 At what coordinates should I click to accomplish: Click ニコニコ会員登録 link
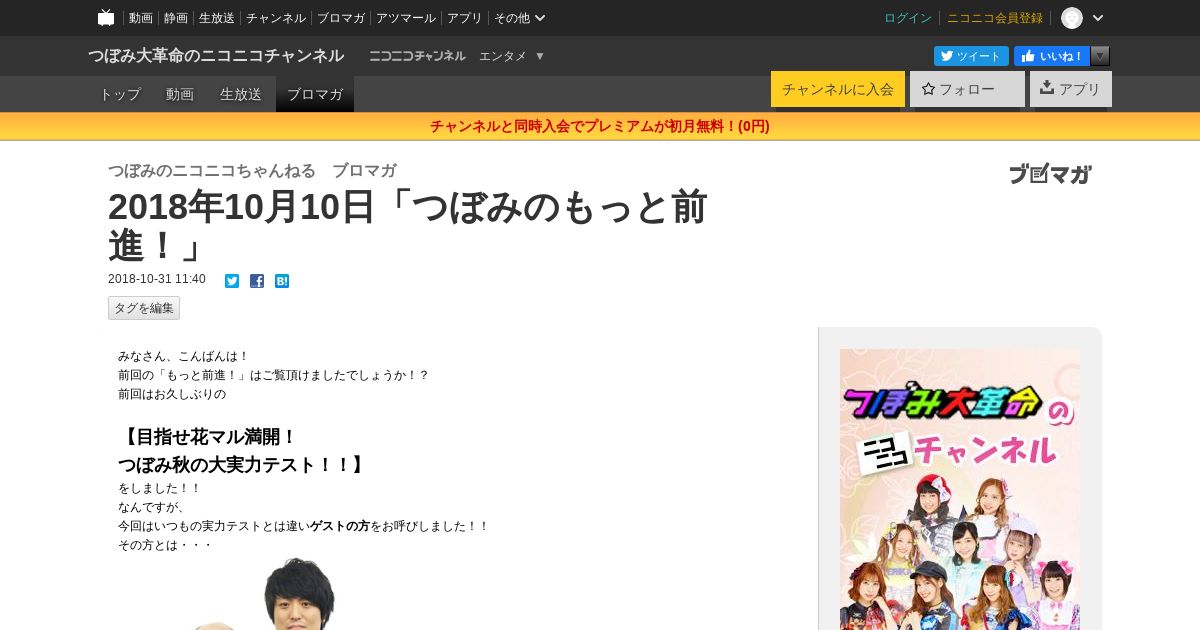coord(995,18)
